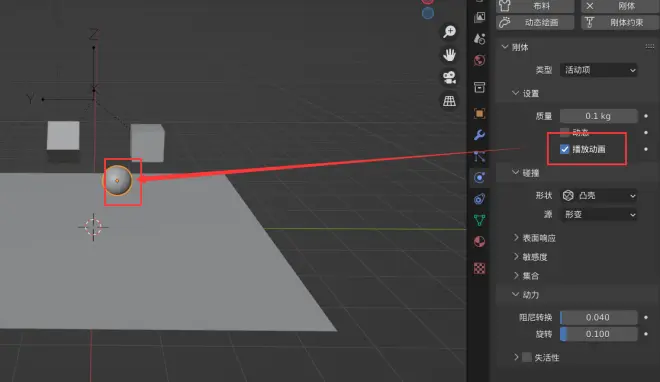Click animate dot next to 质量 field
Viewport: 660px width, 382px height.
pyautogui.click(x=646, y=116)
